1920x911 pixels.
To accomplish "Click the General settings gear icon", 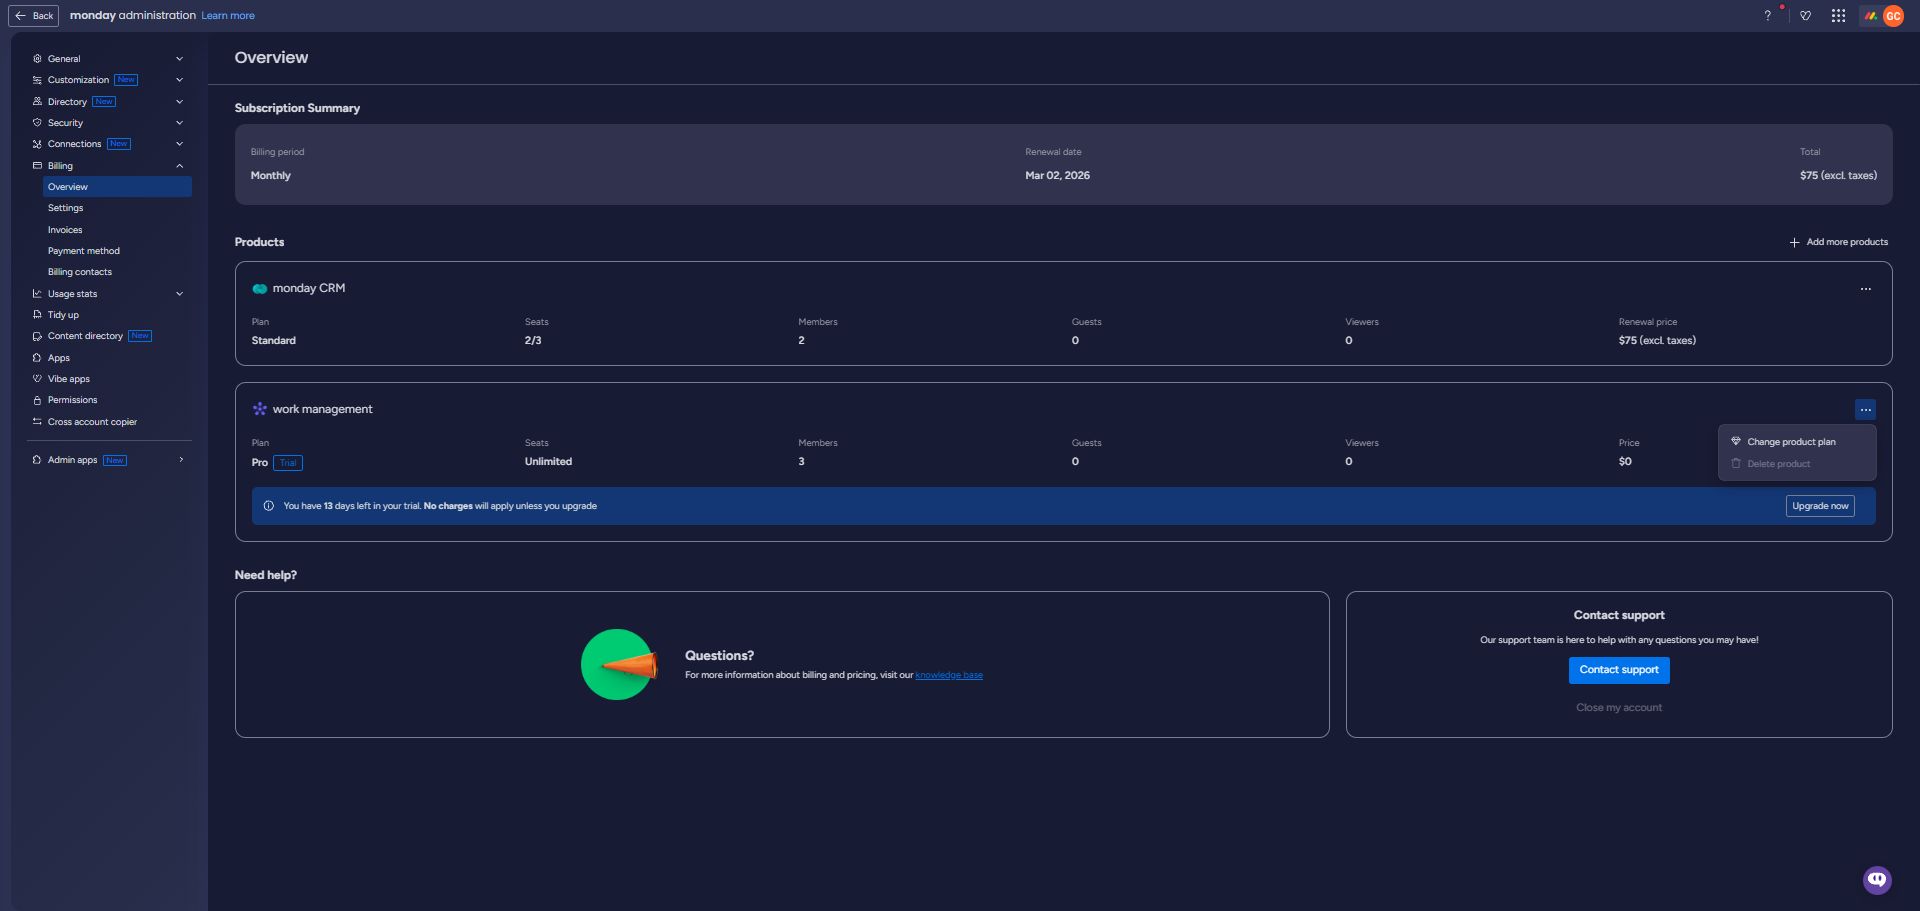I will (37, 59).
